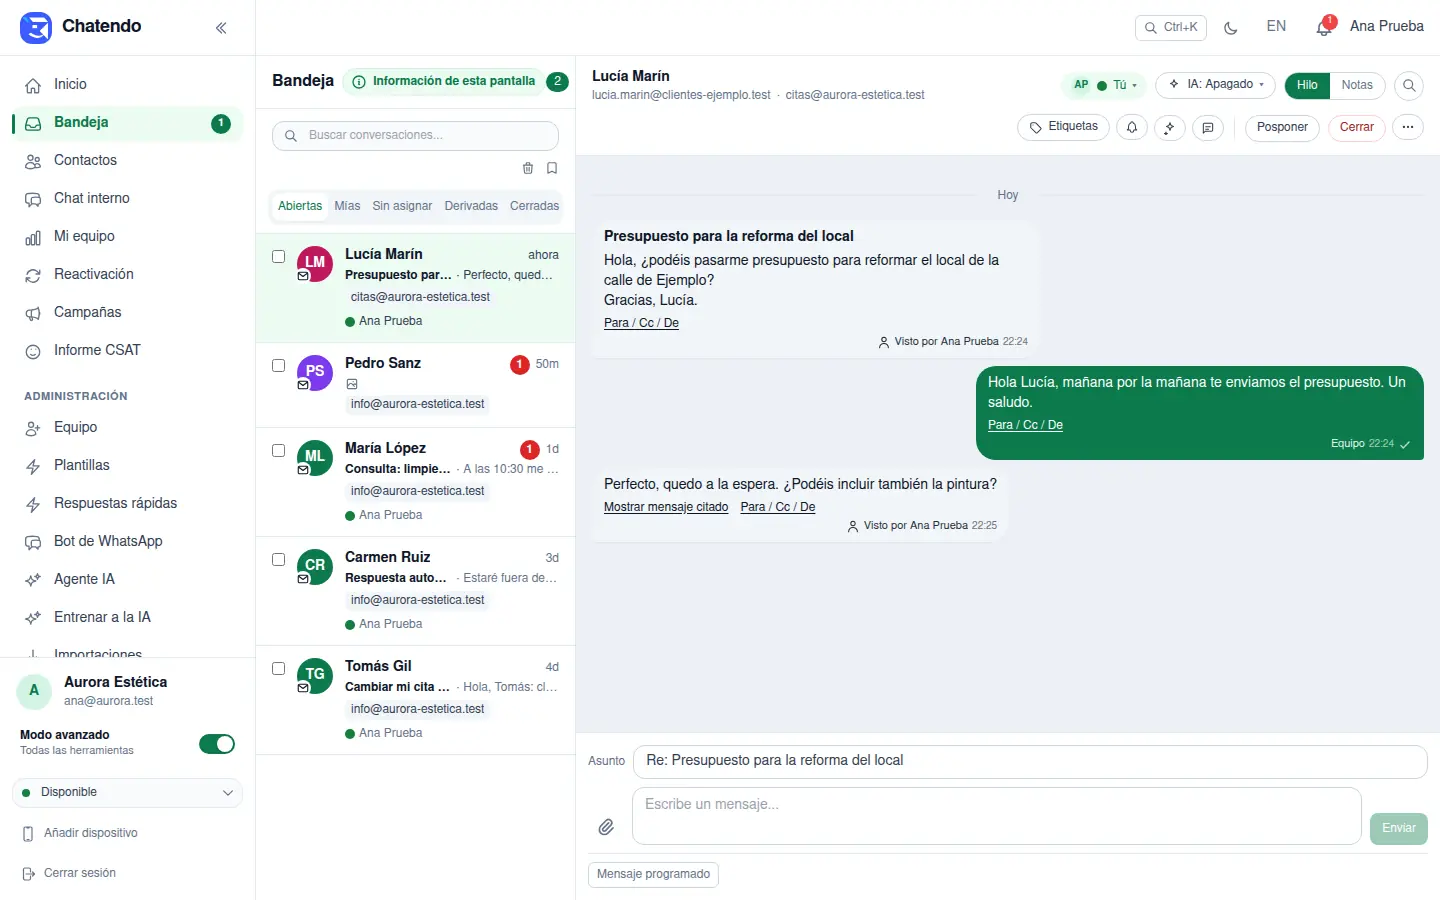Click the Posponer button

click(x=1282, y=127)
